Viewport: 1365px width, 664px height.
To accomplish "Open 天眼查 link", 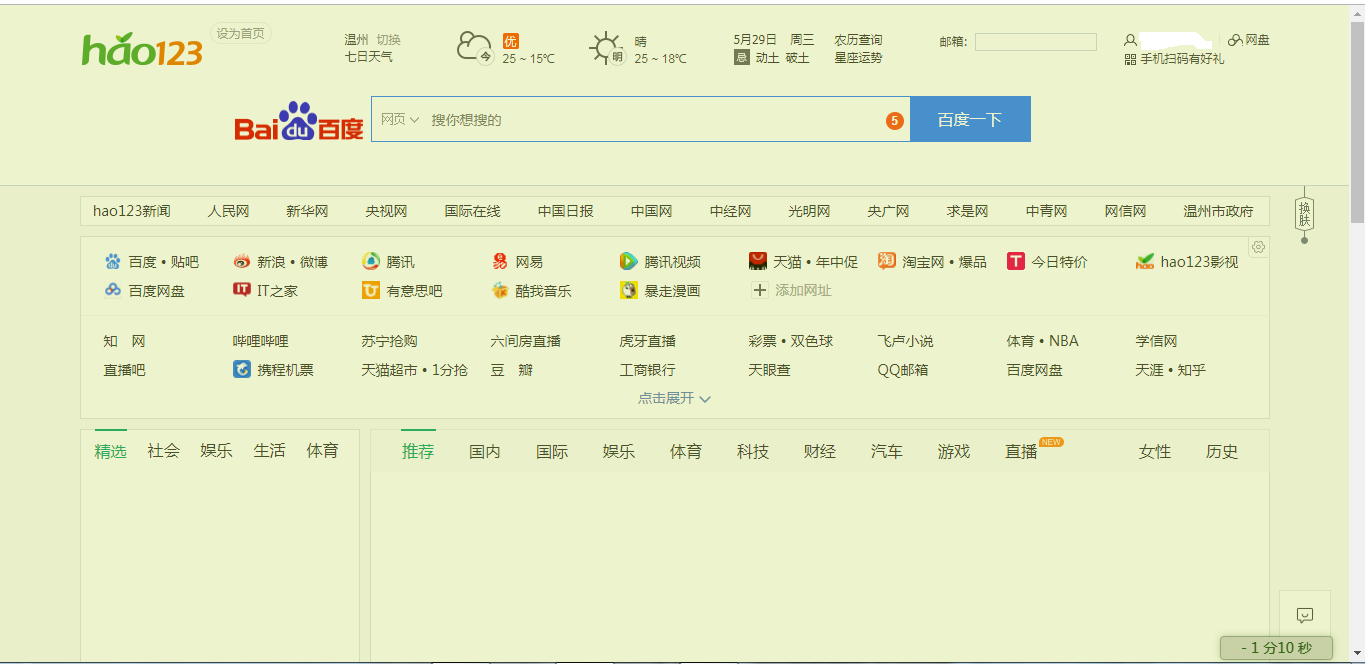I will click(769, 370).
